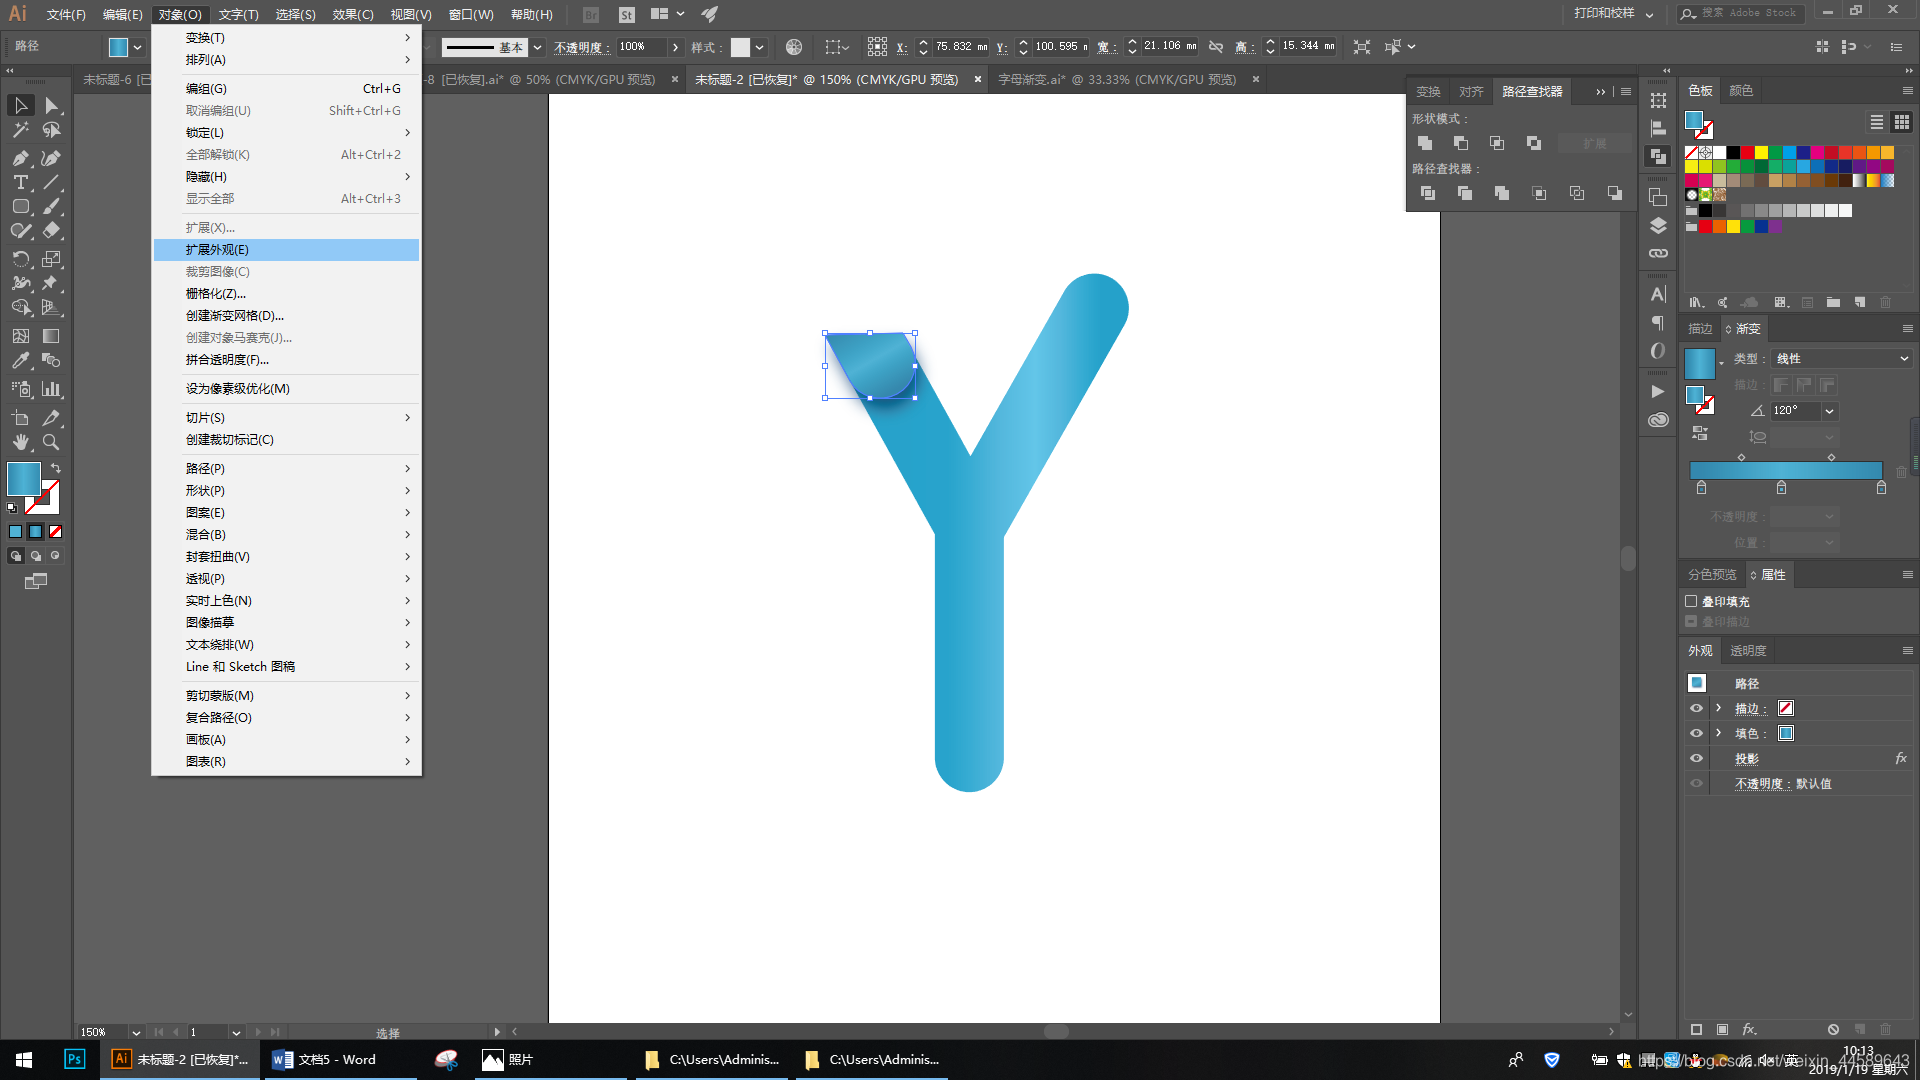The width and height of the screenshot is (1920, 1080).
Task: Click the Unite shape mode icon
Action: click(x=1425, y=143)
